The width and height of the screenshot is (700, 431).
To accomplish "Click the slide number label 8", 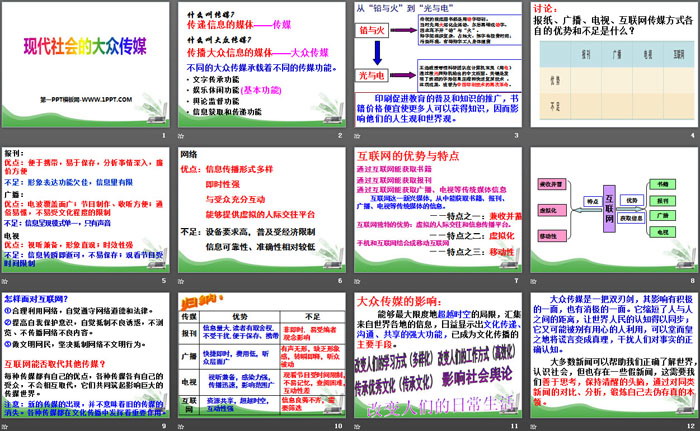I will [x=693, y=281].
